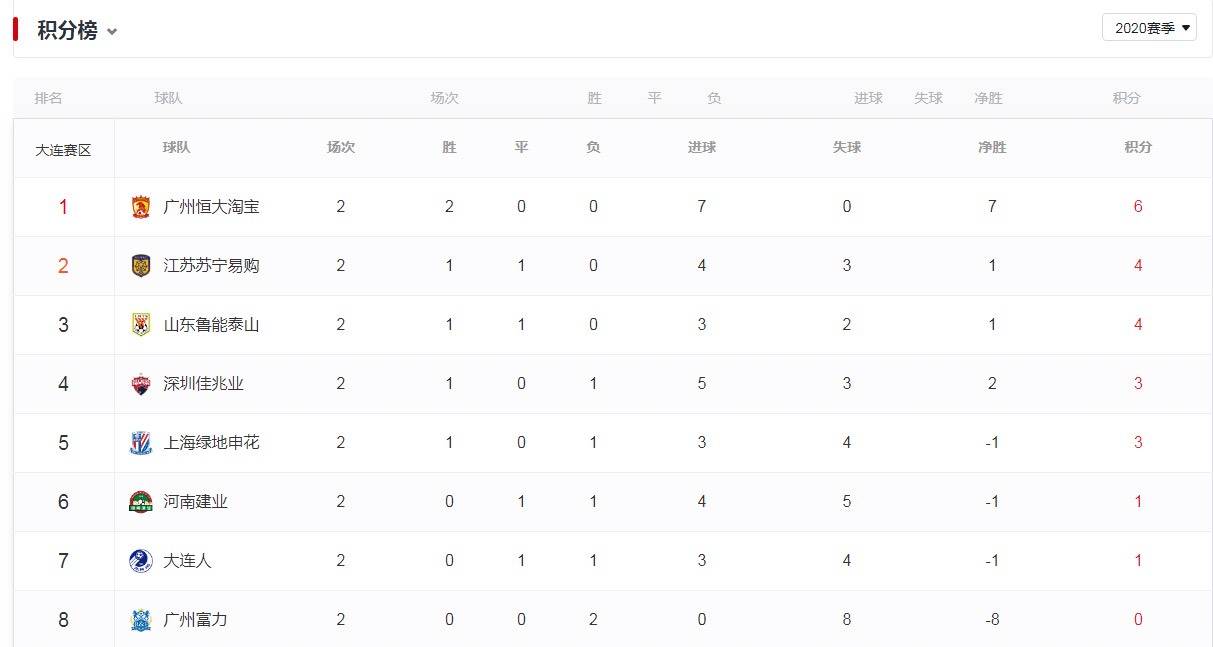Click the 深圳佳兆业 team crest
The image size is (1213, 647).
coord(138,383)
